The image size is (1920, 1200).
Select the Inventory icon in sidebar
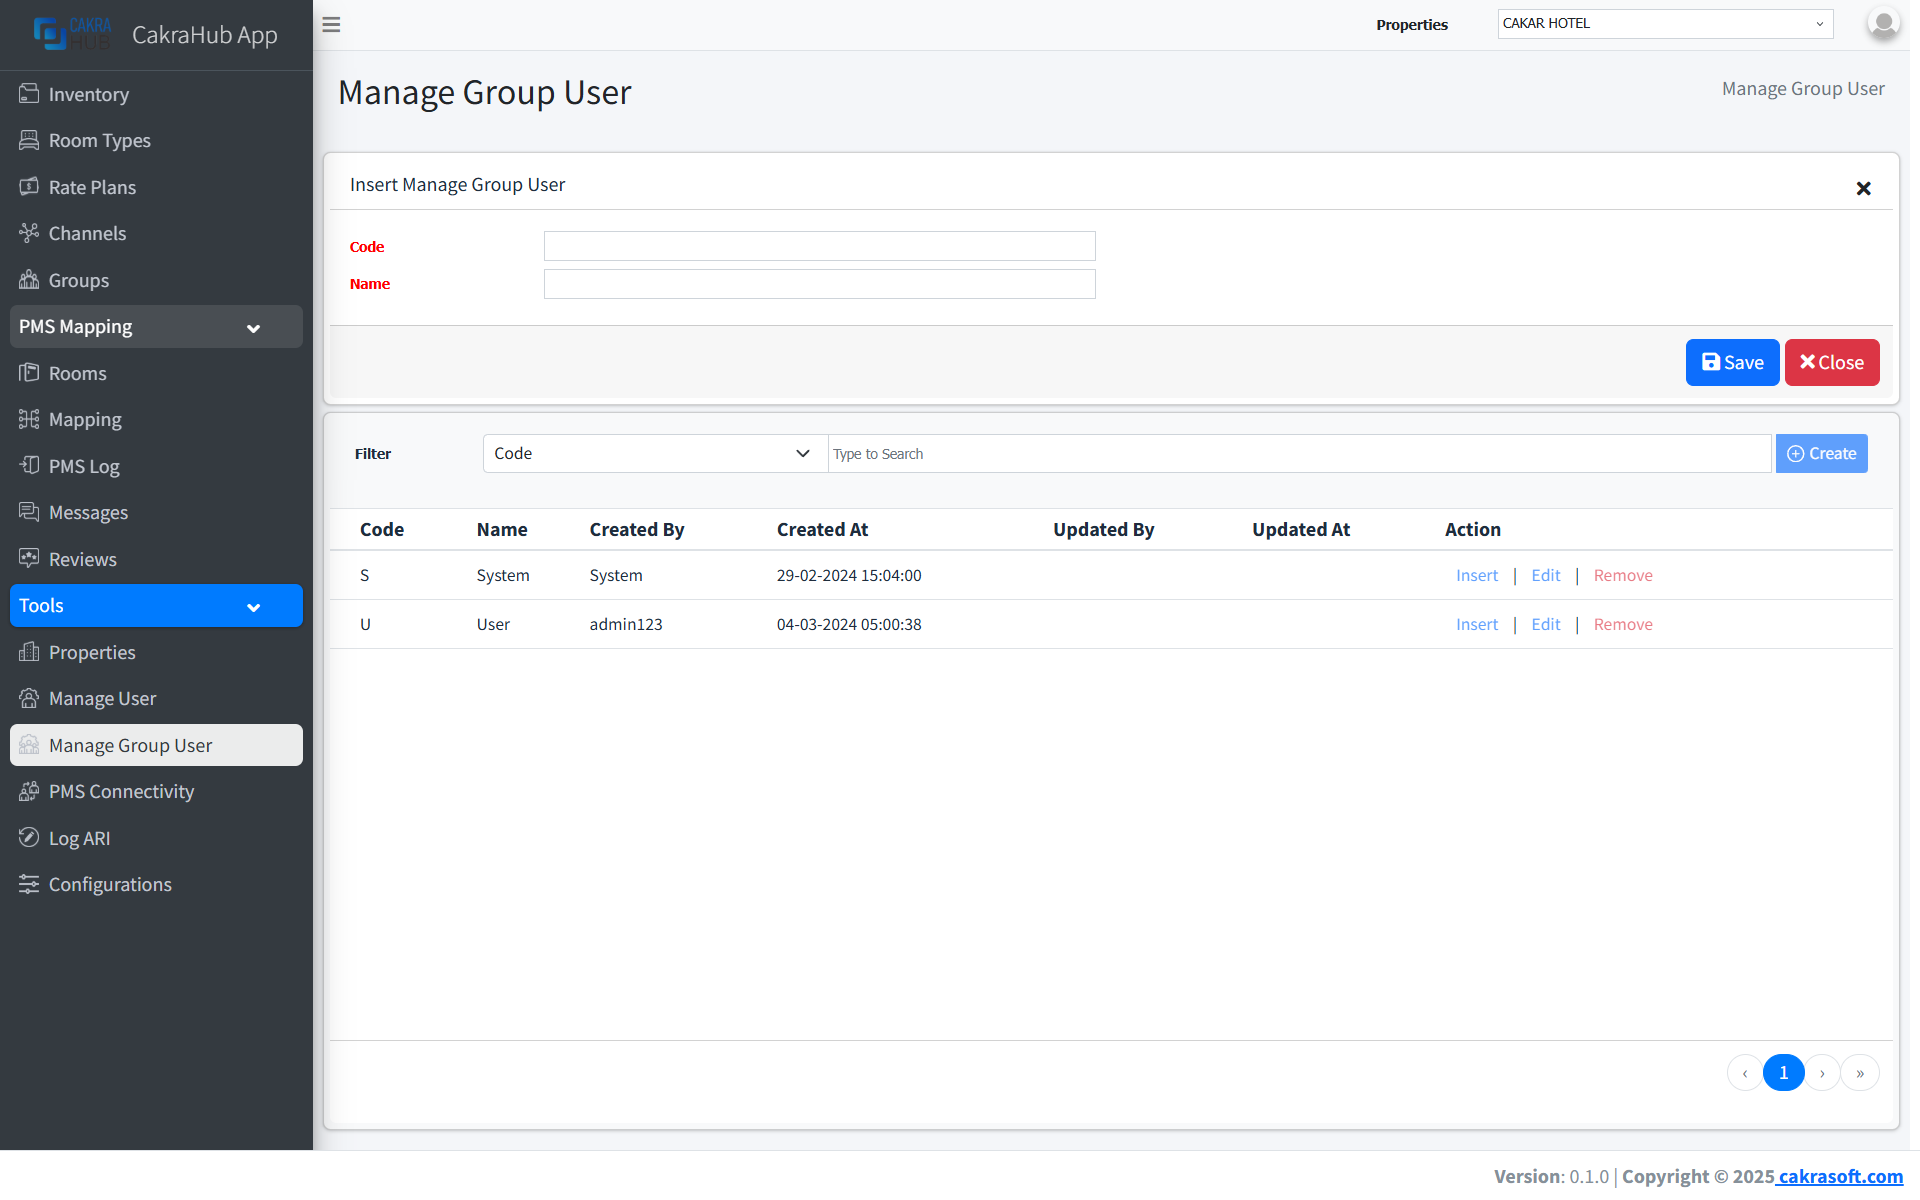tap(29, 94)
